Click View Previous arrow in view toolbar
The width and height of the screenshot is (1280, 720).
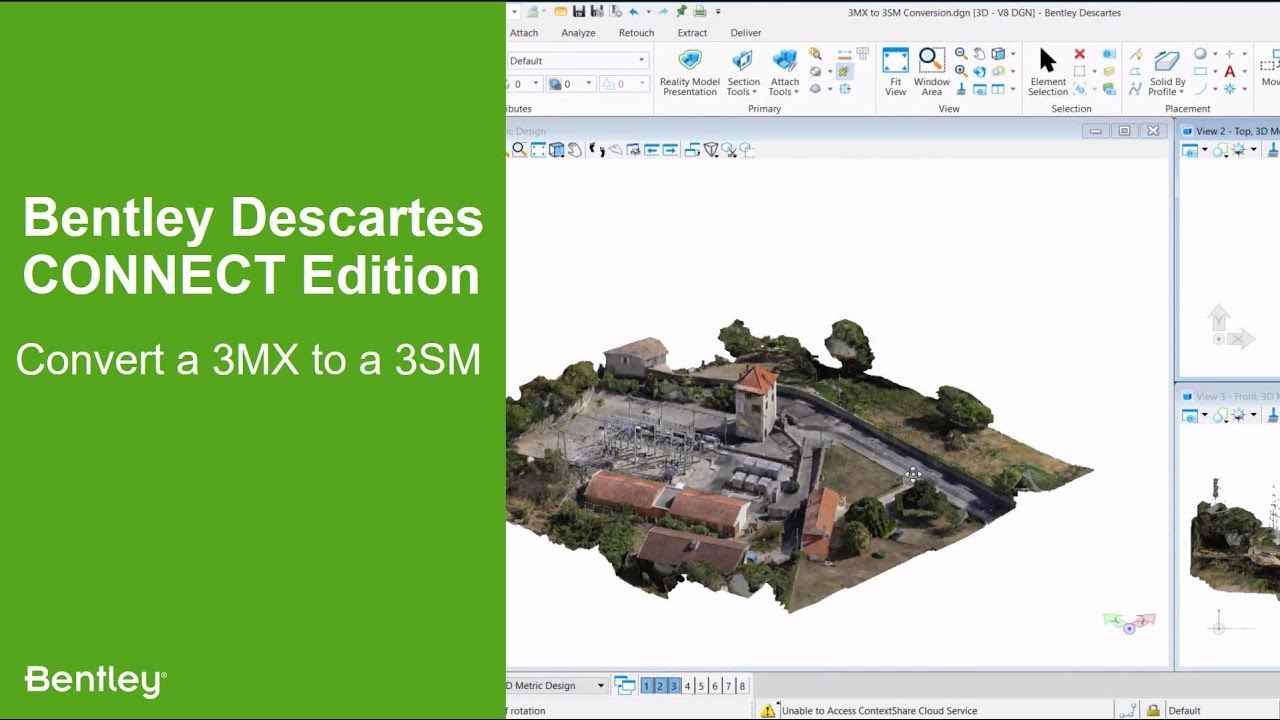point(652,149)
